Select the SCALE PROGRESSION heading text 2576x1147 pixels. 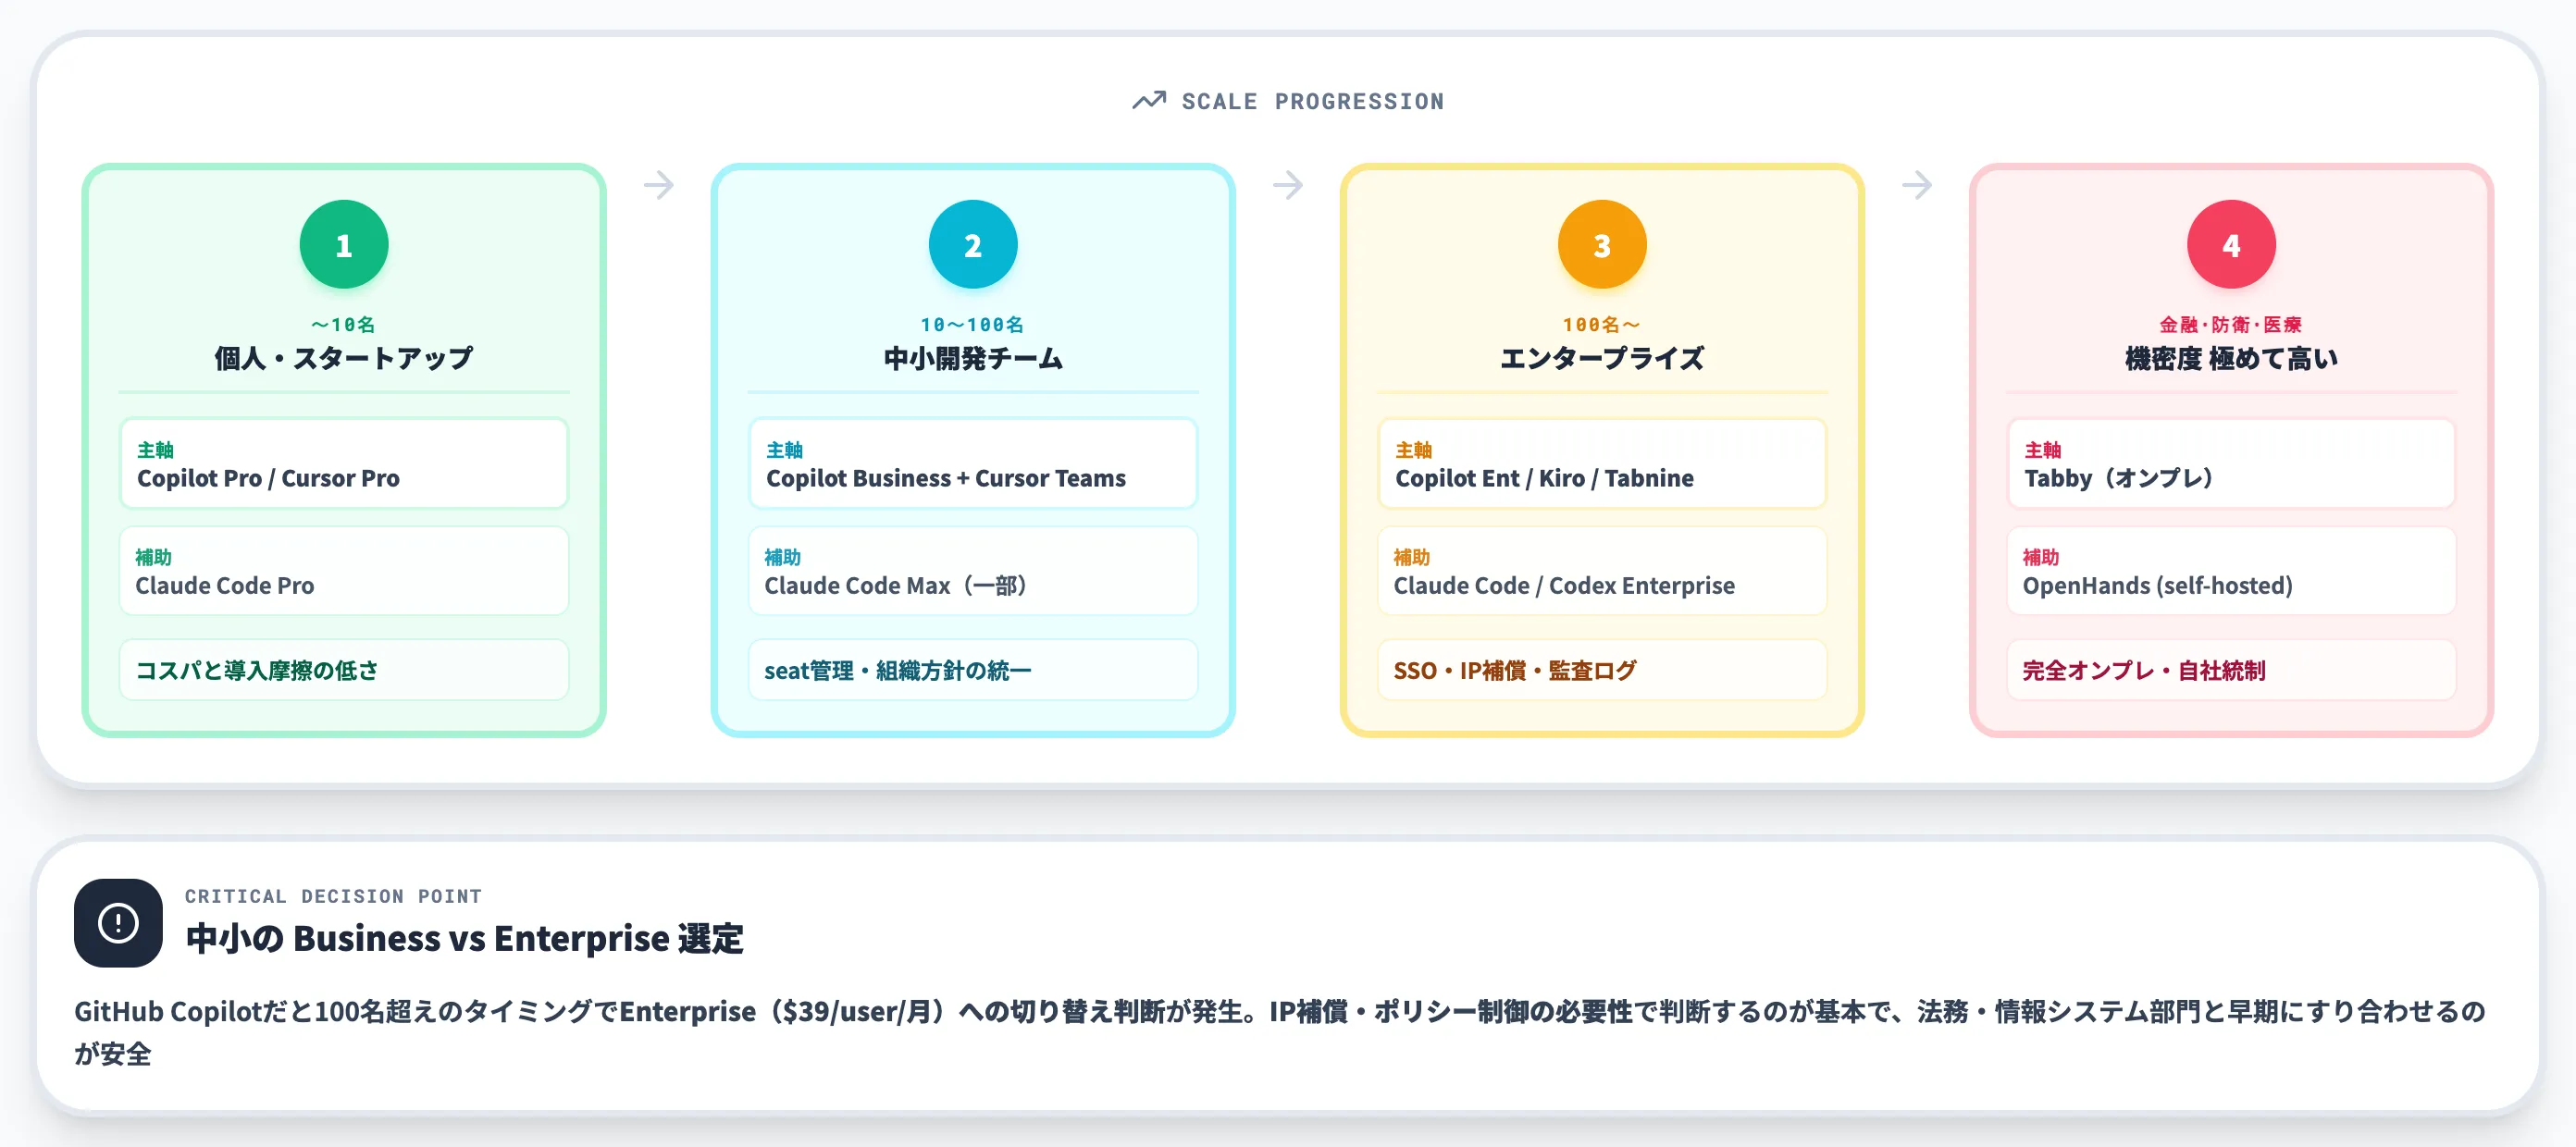tap(1312, 101)
